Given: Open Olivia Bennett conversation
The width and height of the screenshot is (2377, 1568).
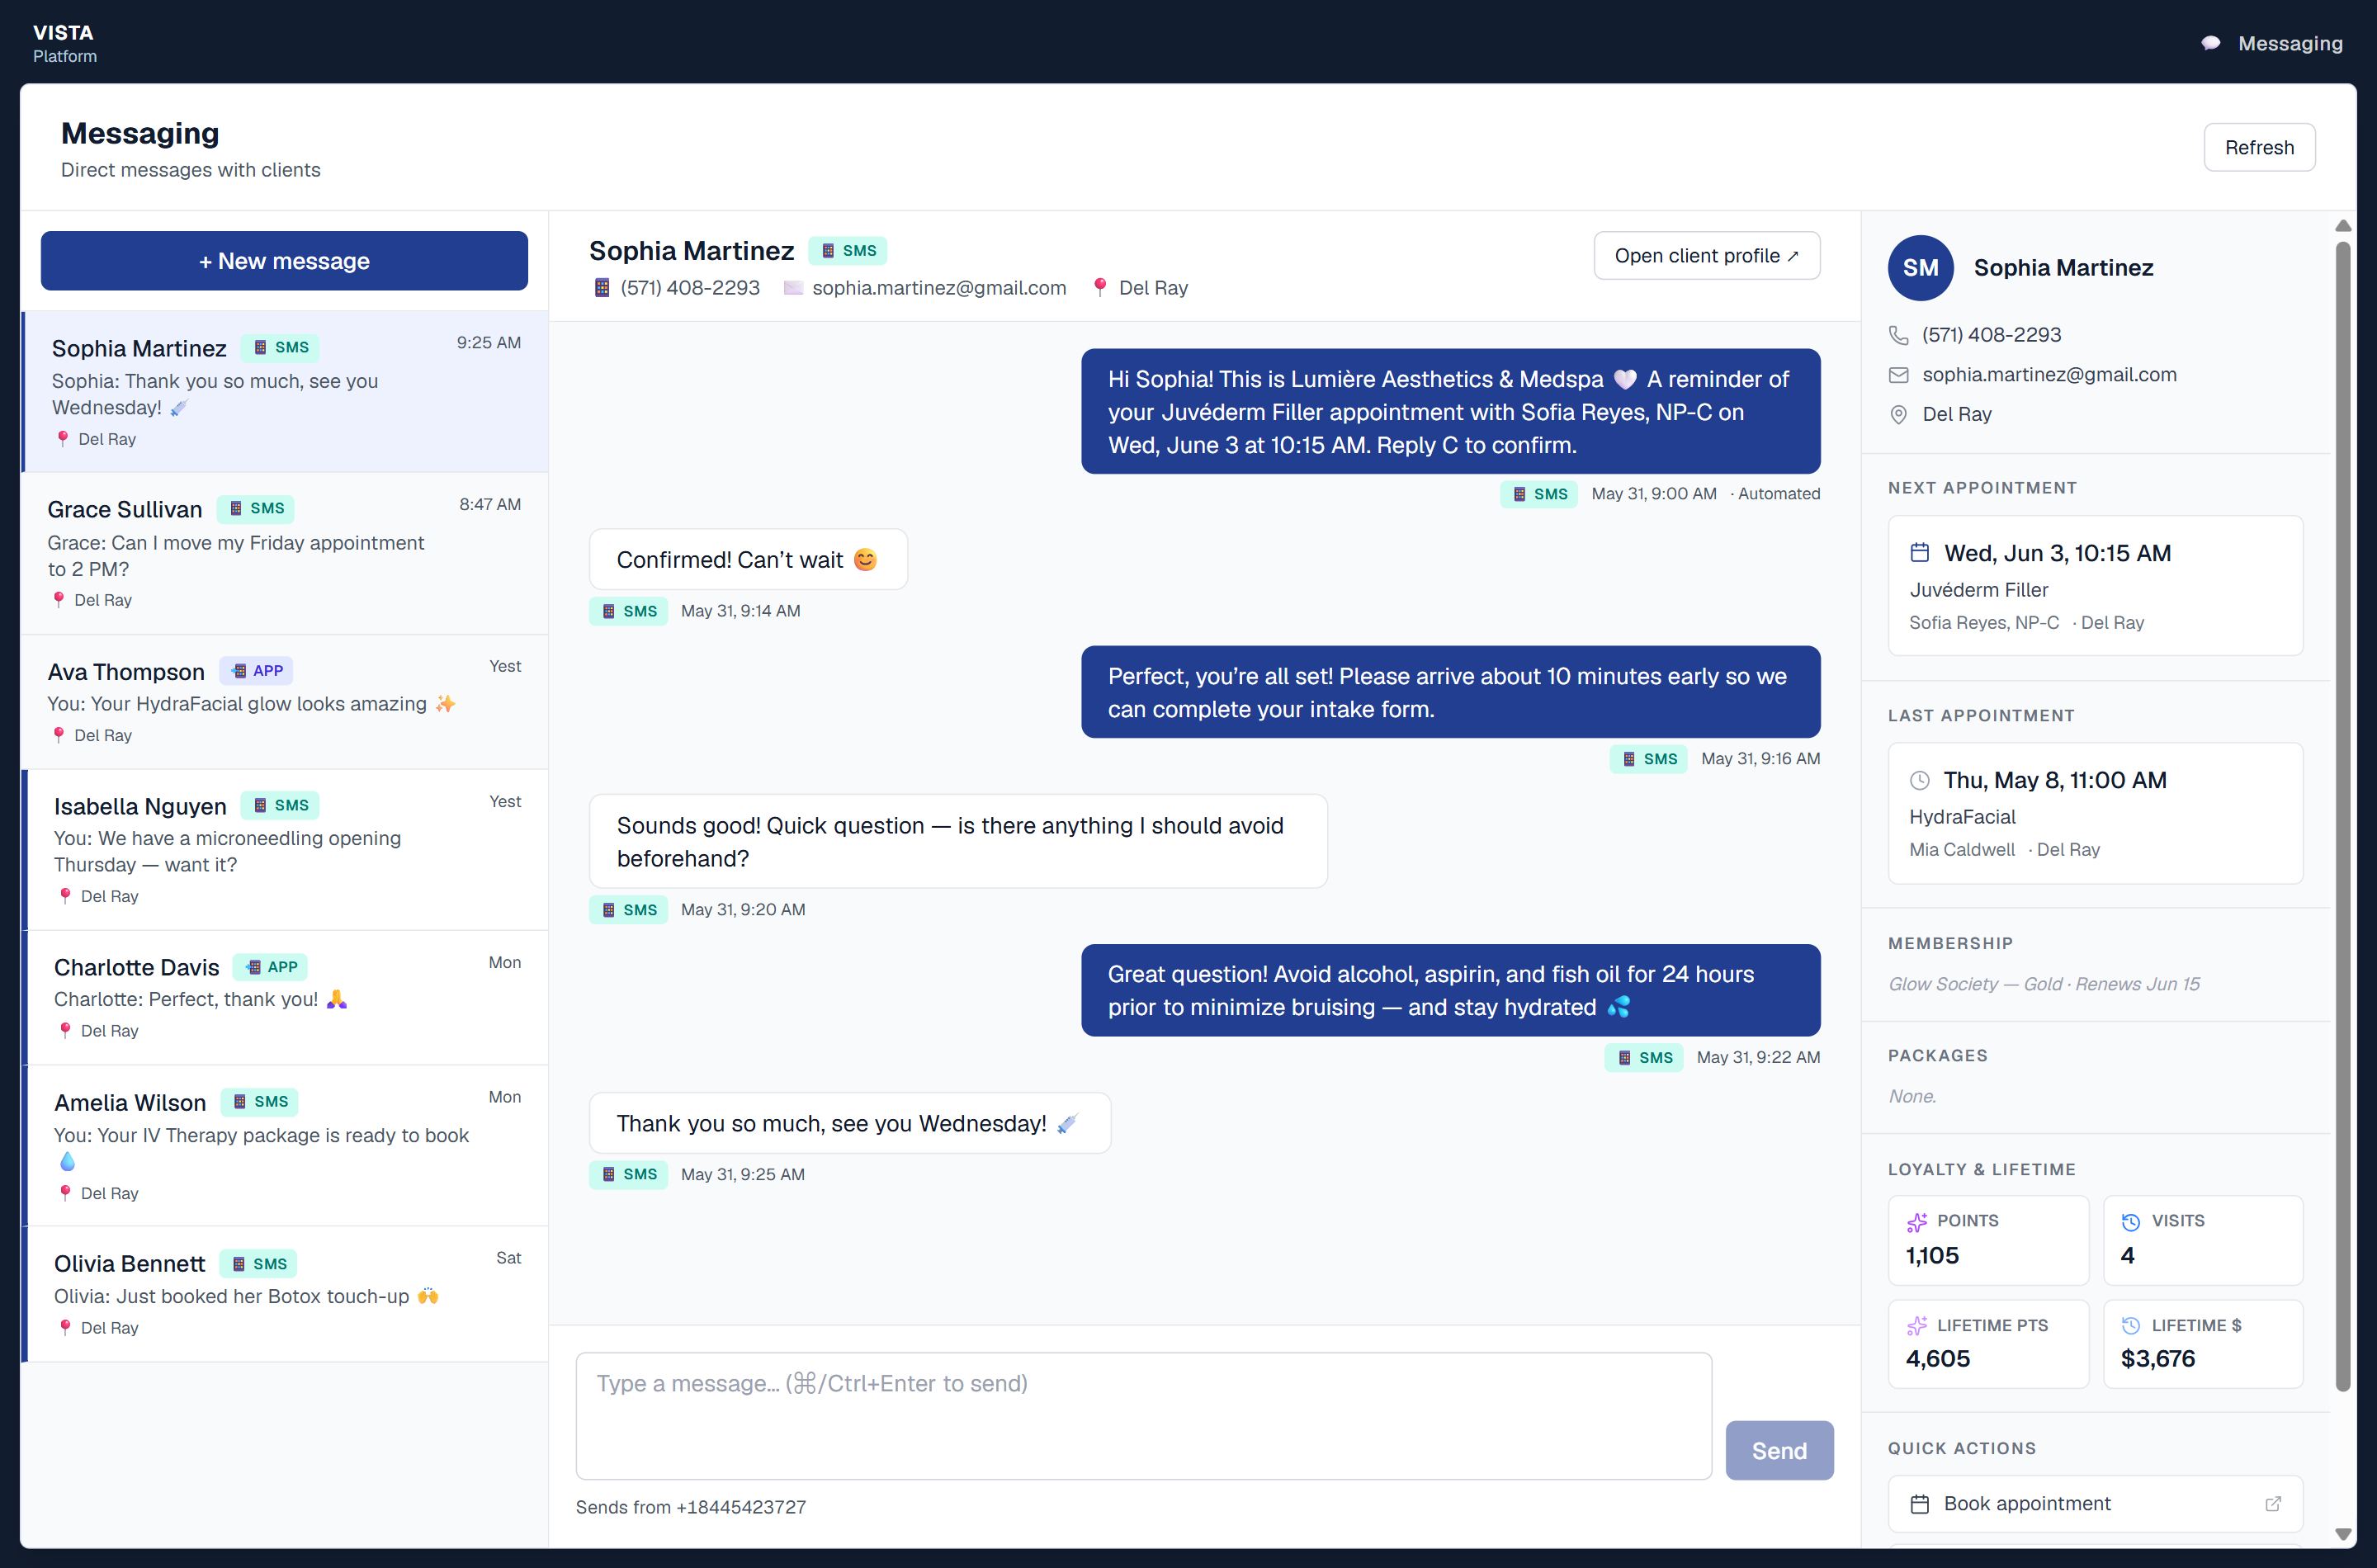Looking at the screenshot, I should click(x=285, y=1294).
